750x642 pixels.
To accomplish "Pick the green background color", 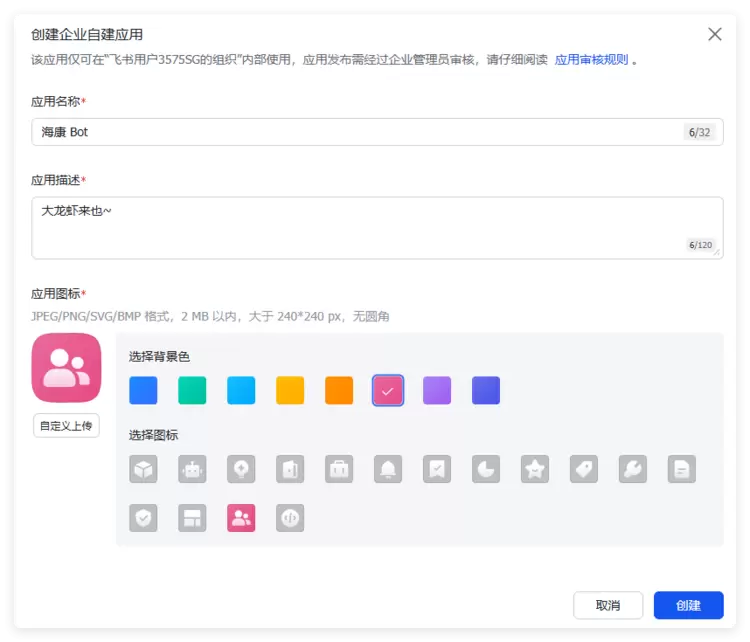I will click(192, 390).
